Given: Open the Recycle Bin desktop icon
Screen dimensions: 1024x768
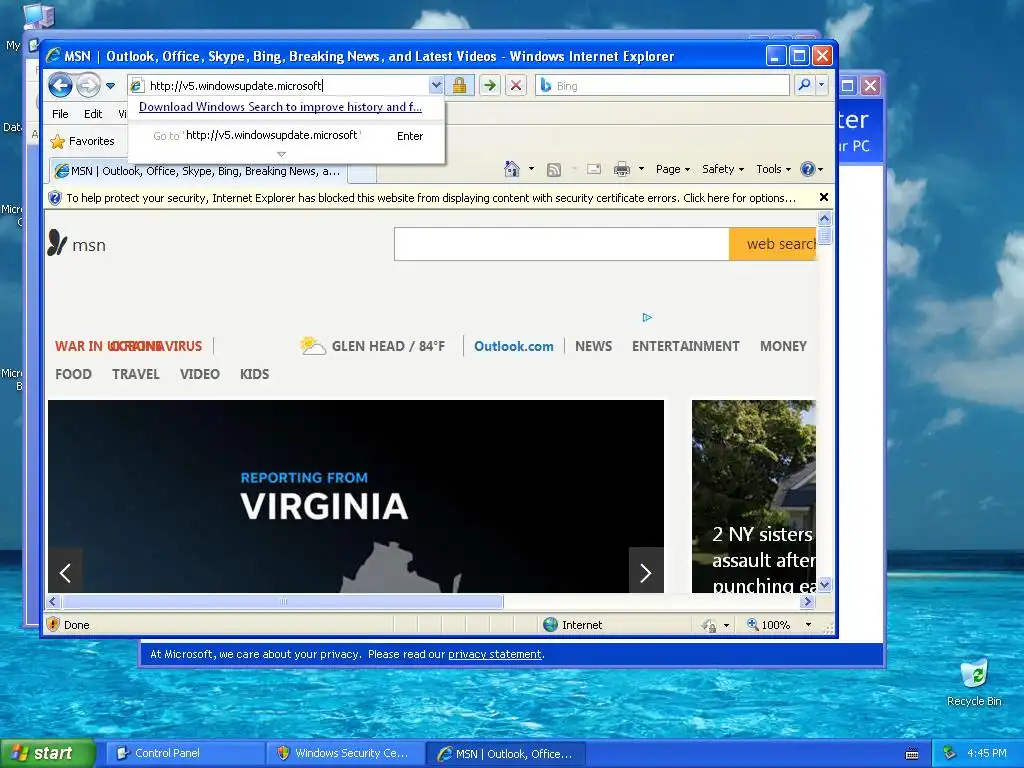Looking at the screenshot, I should coord(974,682).
